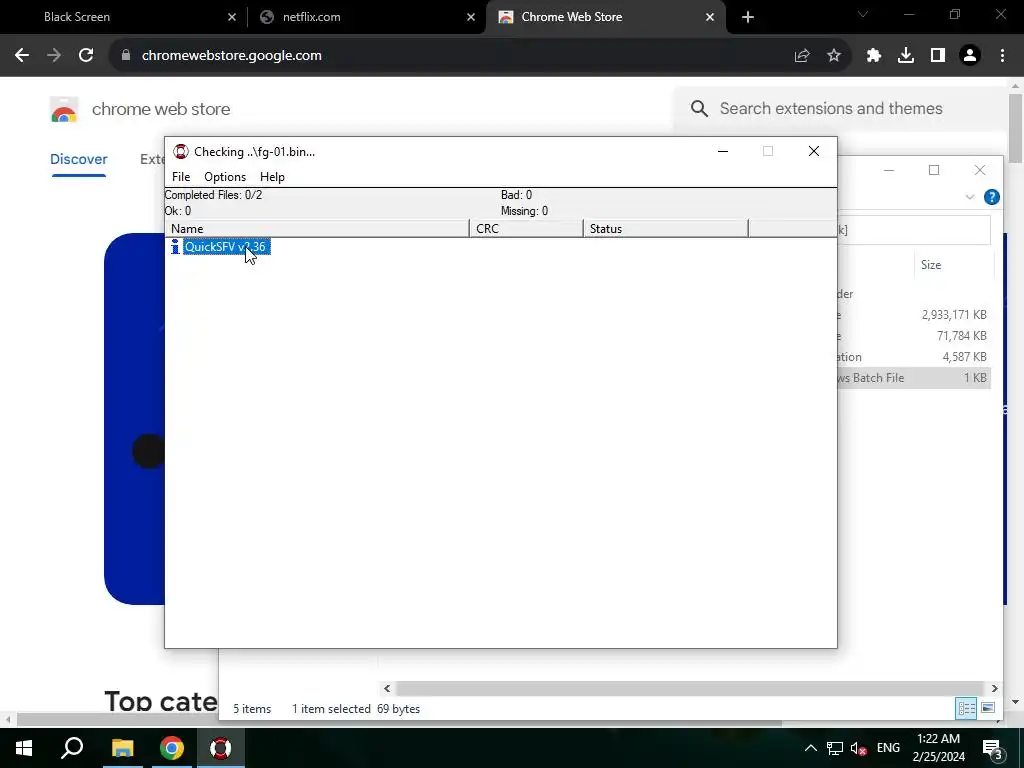Viewport: 1024px width, 768px height.
Task: Select the QuickSFV v2.36 list row
Action: (226, 247)
